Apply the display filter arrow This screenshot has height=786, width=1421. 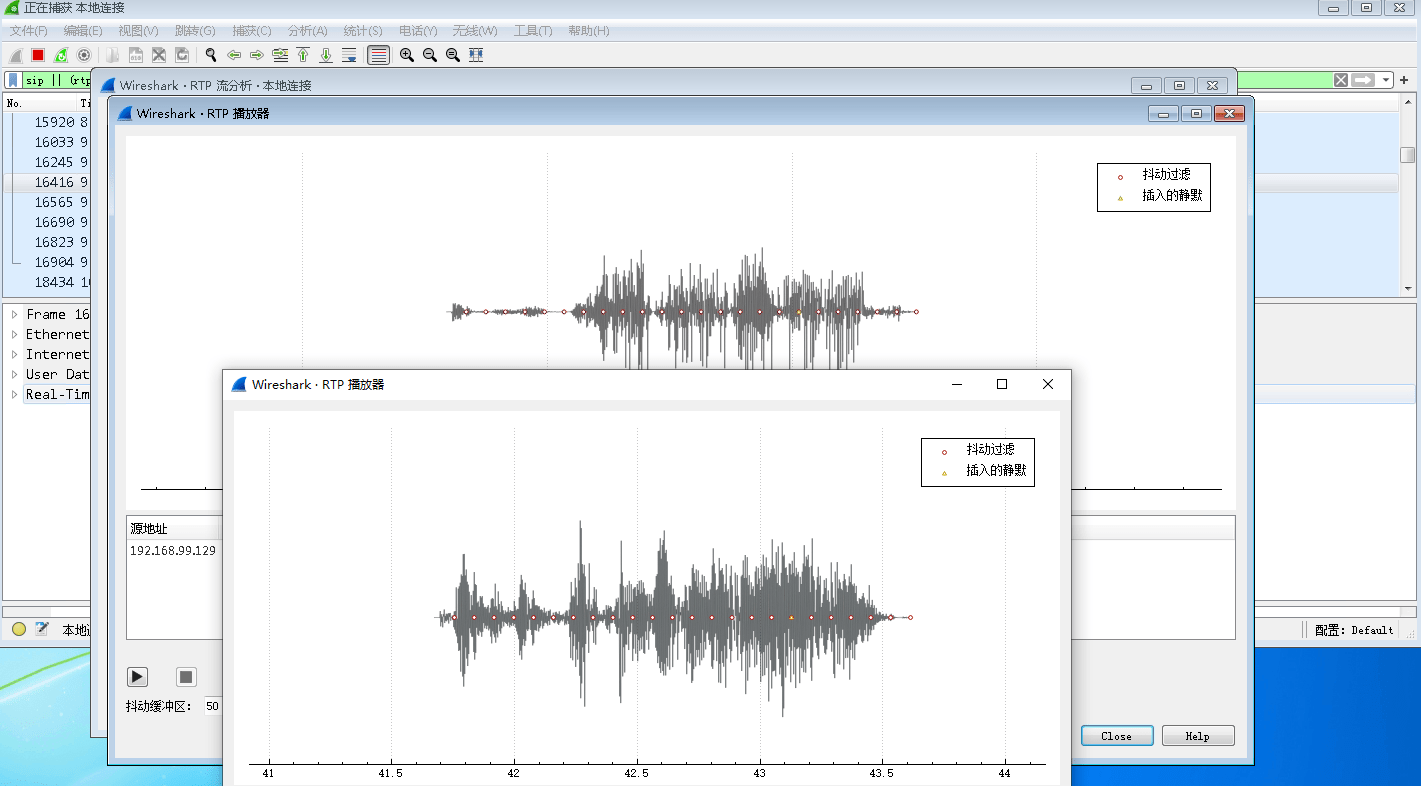pos(1363,80)
